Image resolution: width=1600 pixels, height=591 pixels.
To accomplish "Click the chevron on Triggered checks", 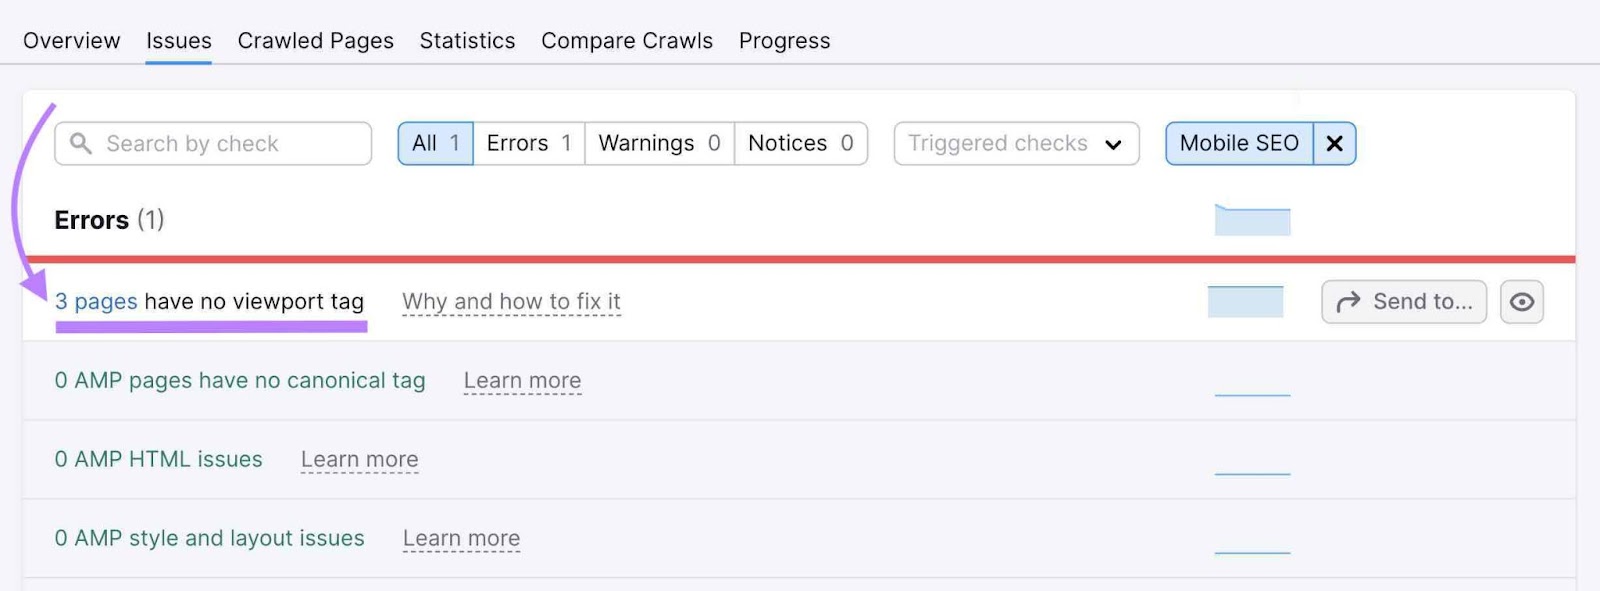I will [x=1115, y=145].
